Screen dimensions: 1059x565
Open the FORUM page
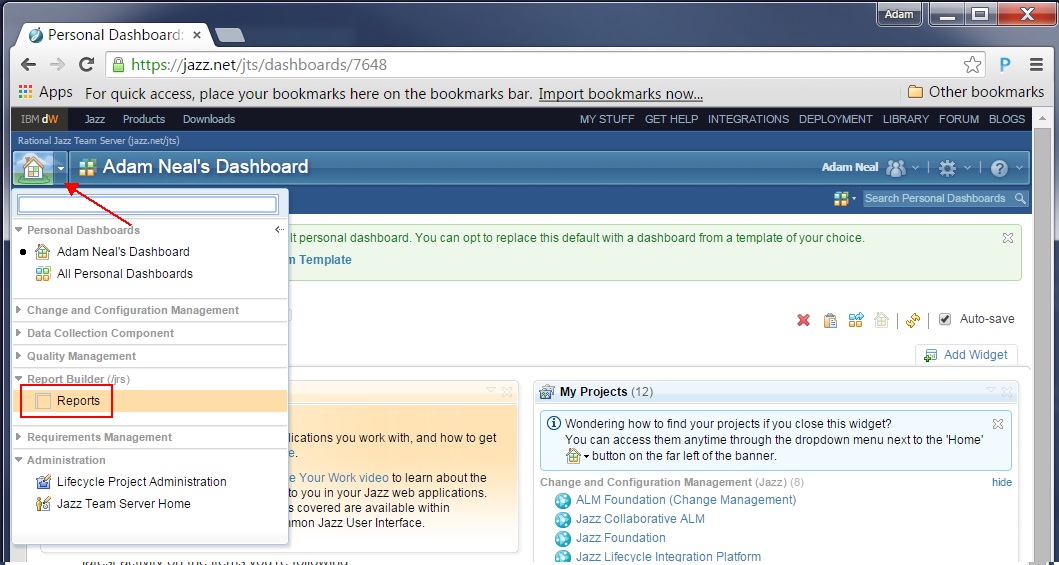tap(958, 119)
